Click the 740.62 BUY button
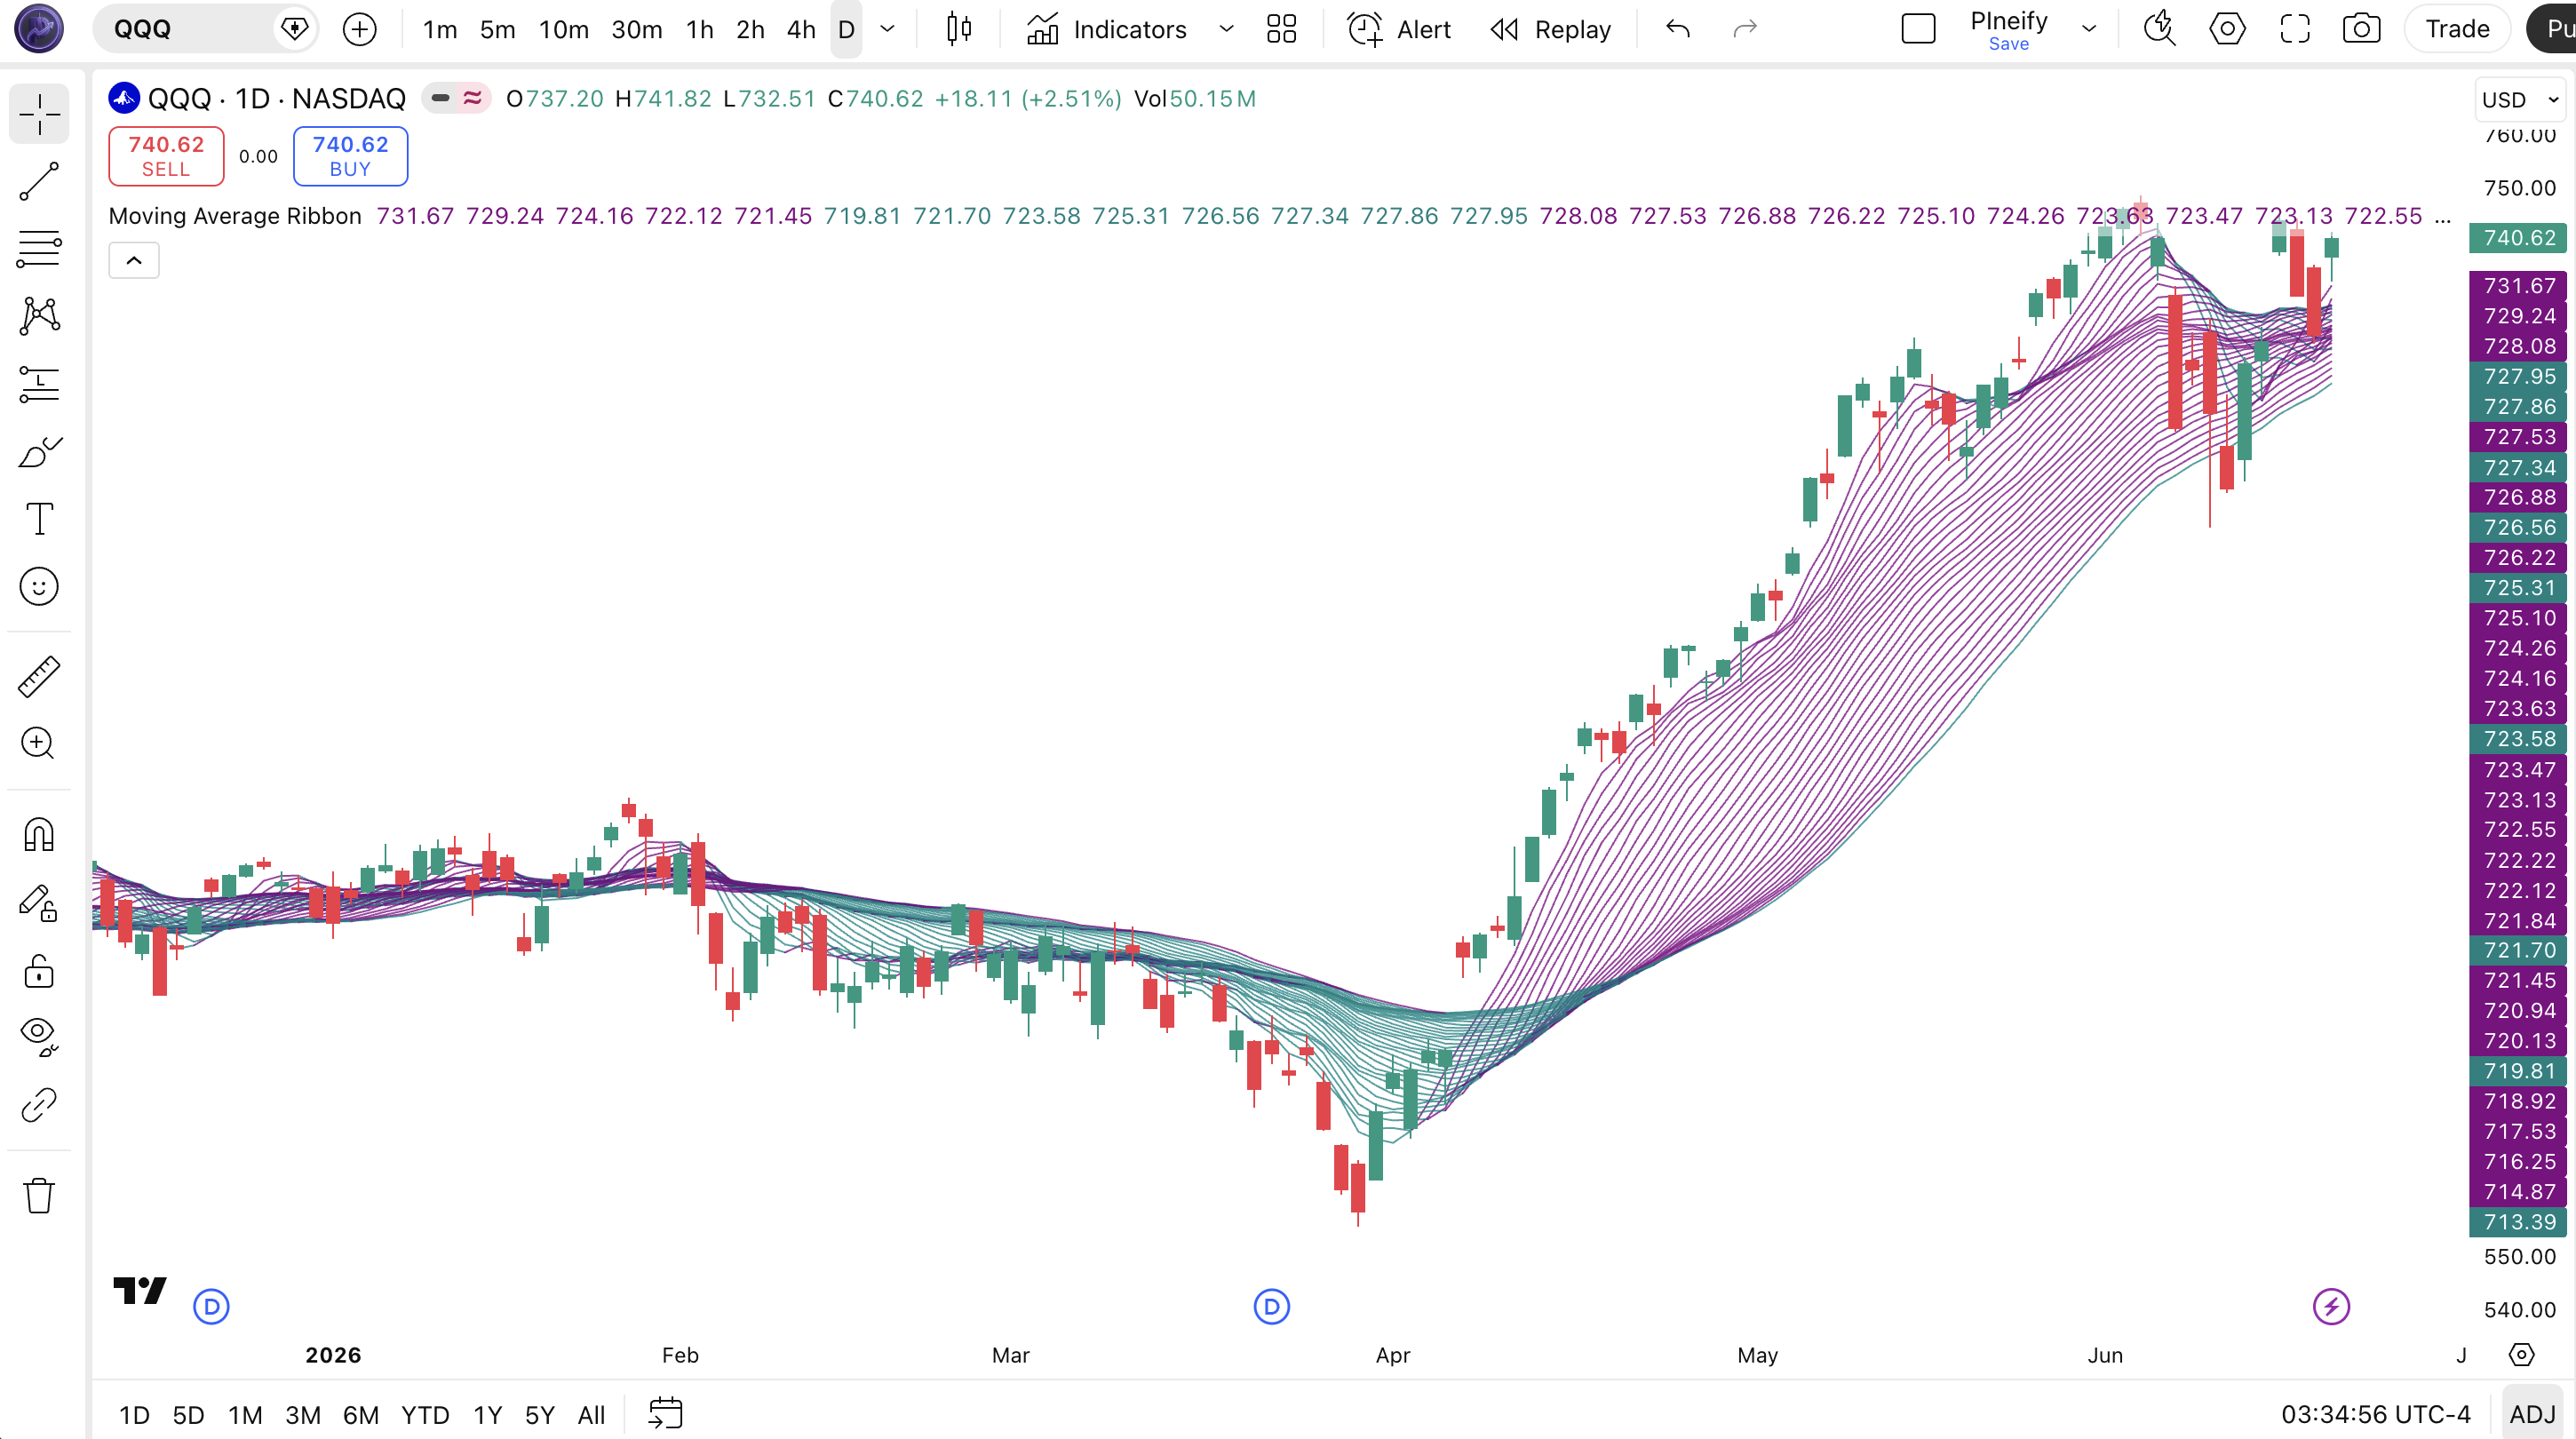The image size is (2576, 1439). coord(350,156)
